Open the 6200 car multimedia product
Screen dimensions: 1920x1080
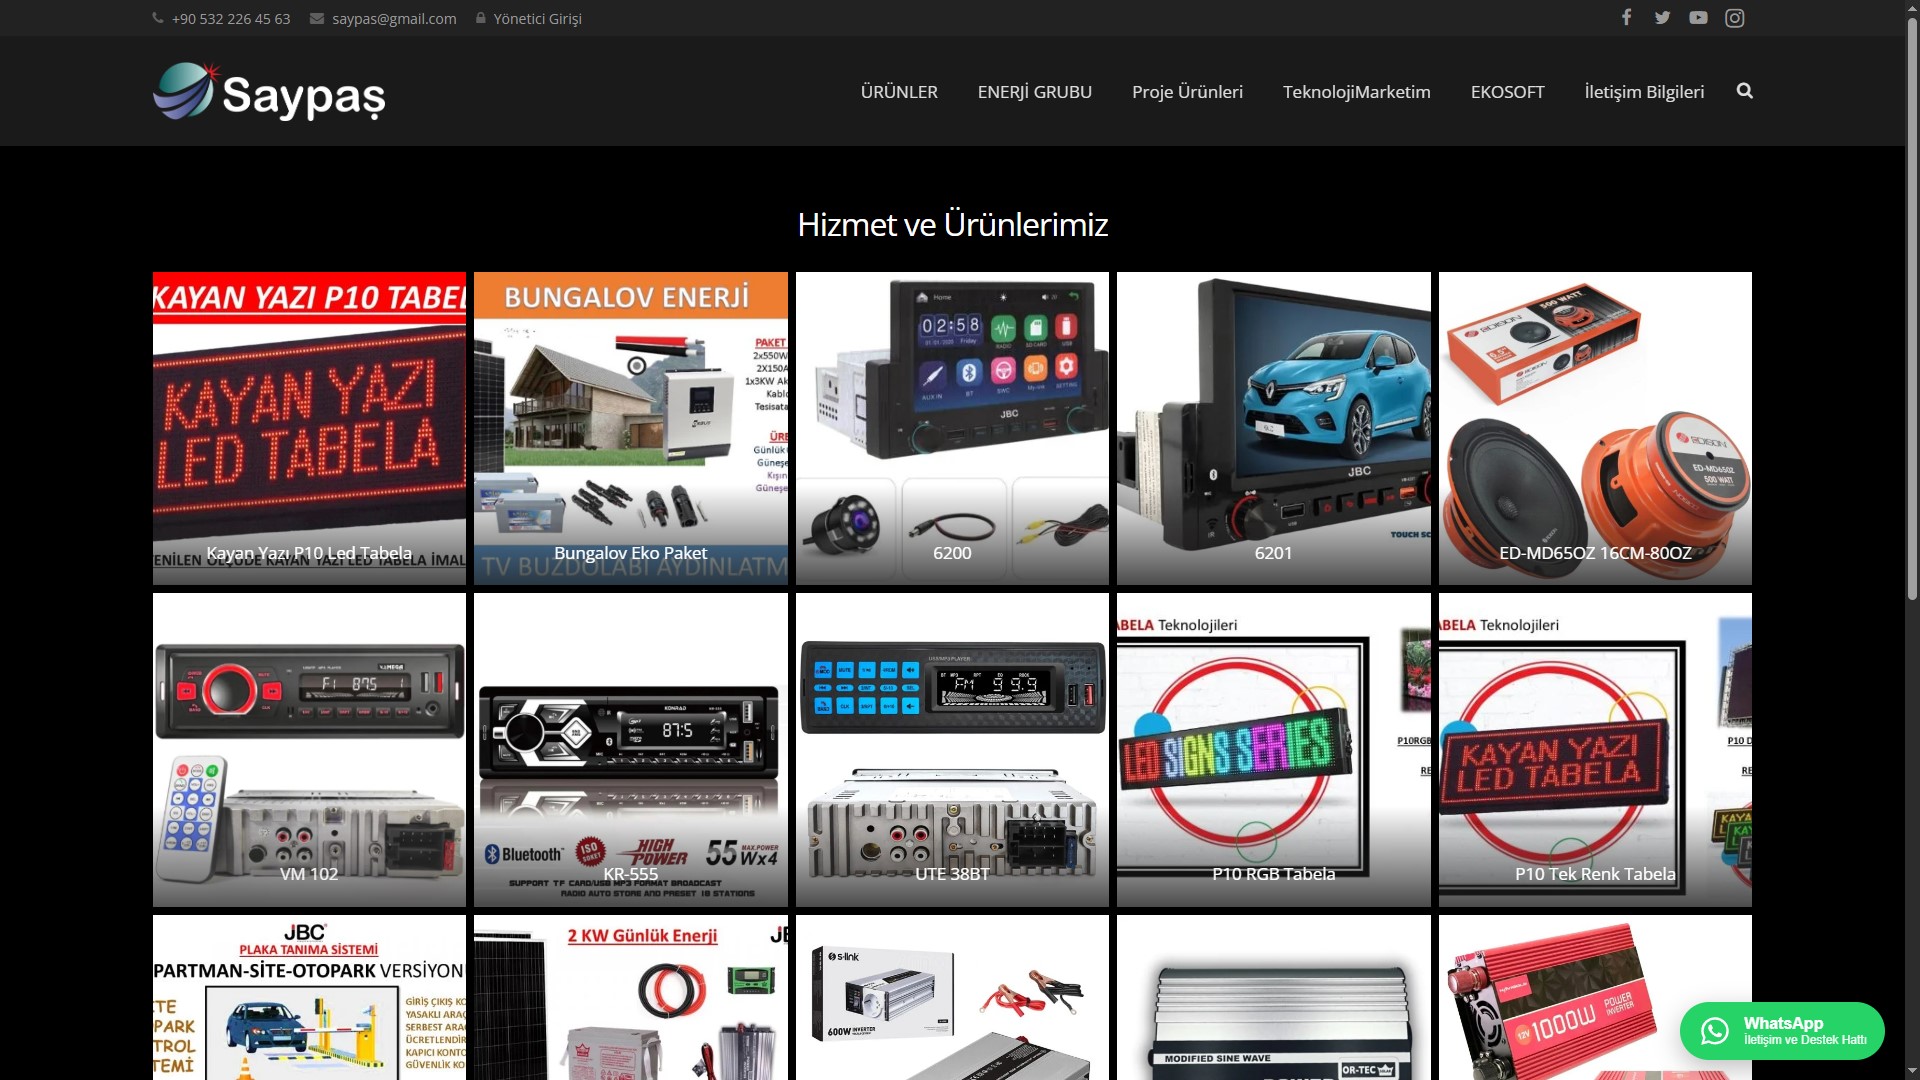click(952, 428)
